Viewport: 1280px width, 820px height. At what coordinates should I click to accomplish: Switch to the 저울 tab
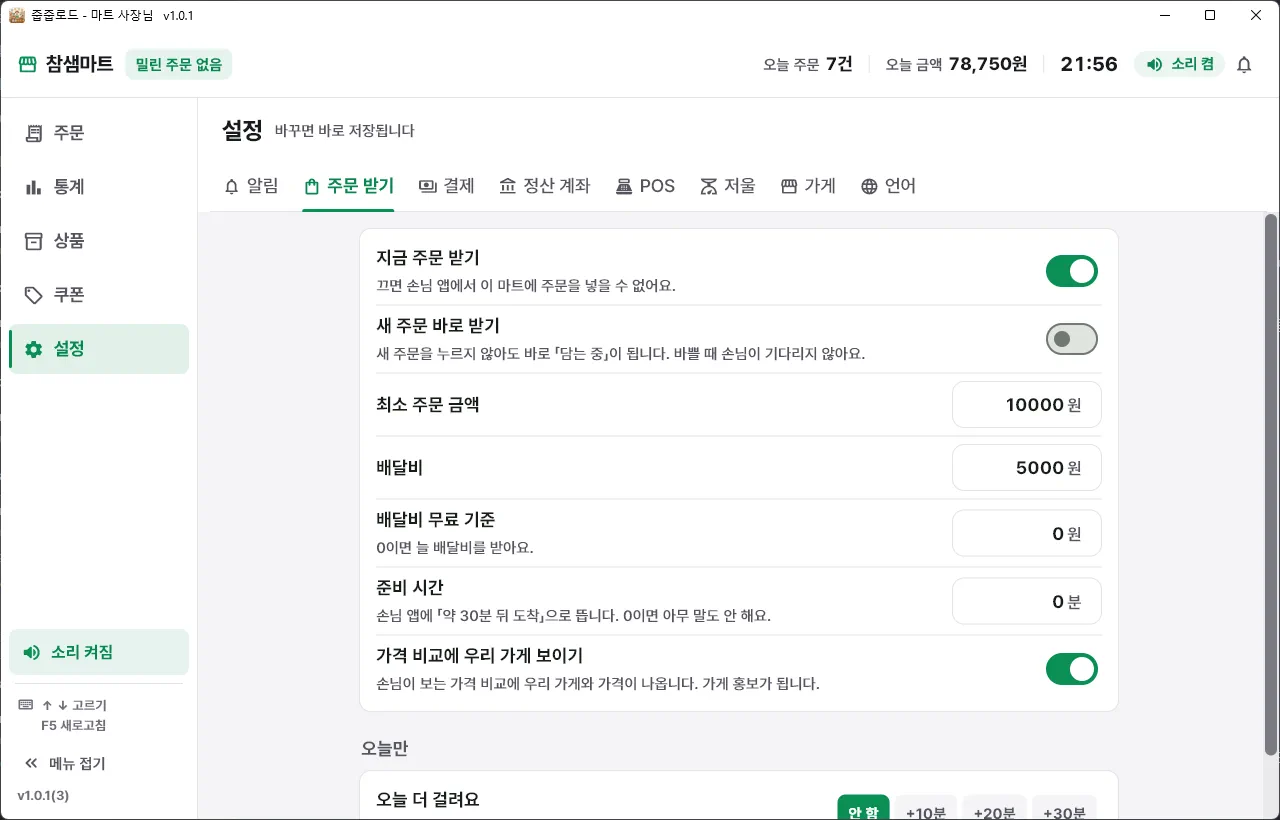[x=727, y=186]
